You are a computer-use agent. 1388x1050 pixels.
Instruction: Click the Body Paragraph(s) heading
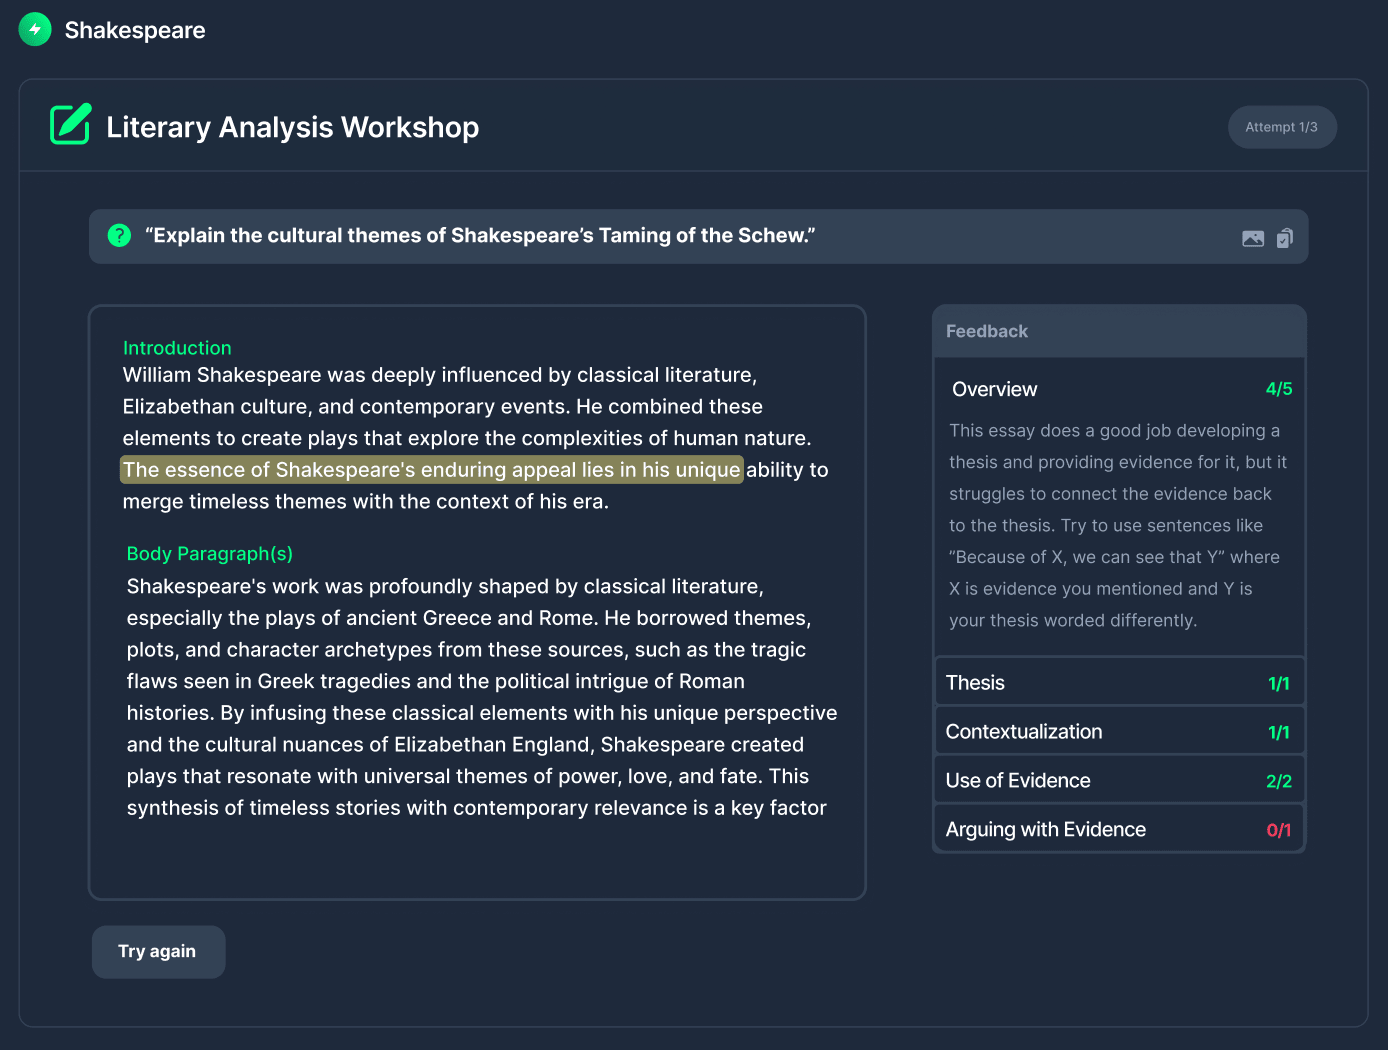click(210, 554)
